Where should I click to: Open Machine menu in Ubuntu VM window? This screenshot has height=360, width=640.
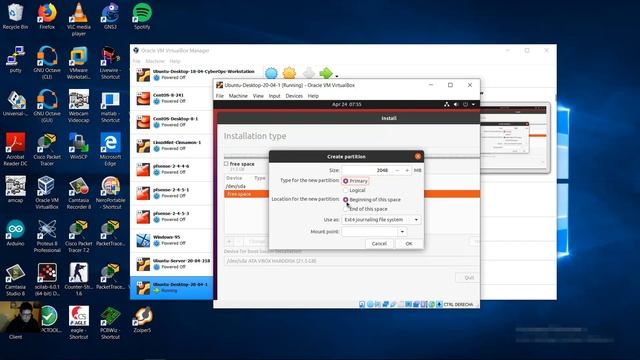click(x=238, y=96)
